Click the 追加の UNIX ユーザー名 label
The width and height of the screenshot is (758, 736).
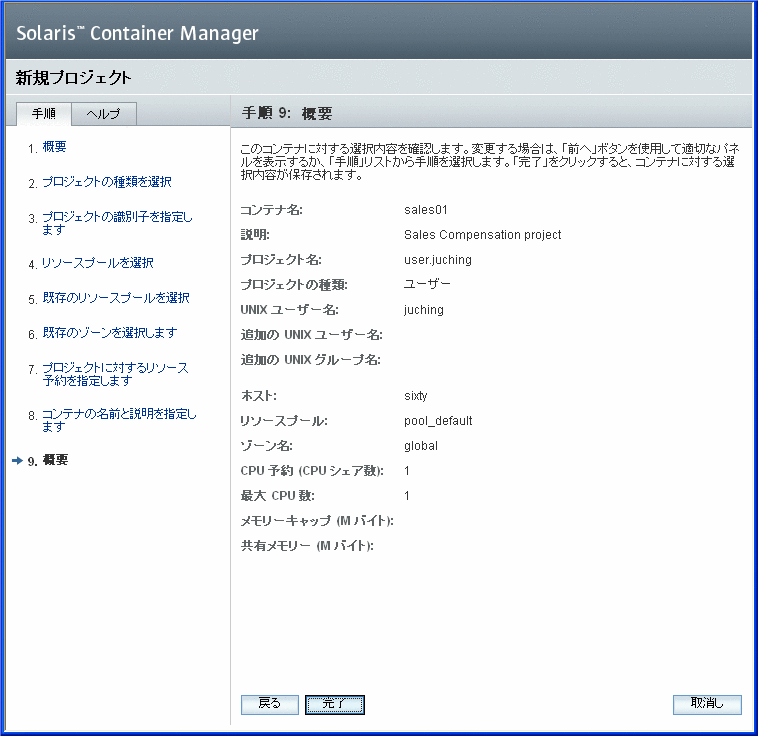(312, 335)
